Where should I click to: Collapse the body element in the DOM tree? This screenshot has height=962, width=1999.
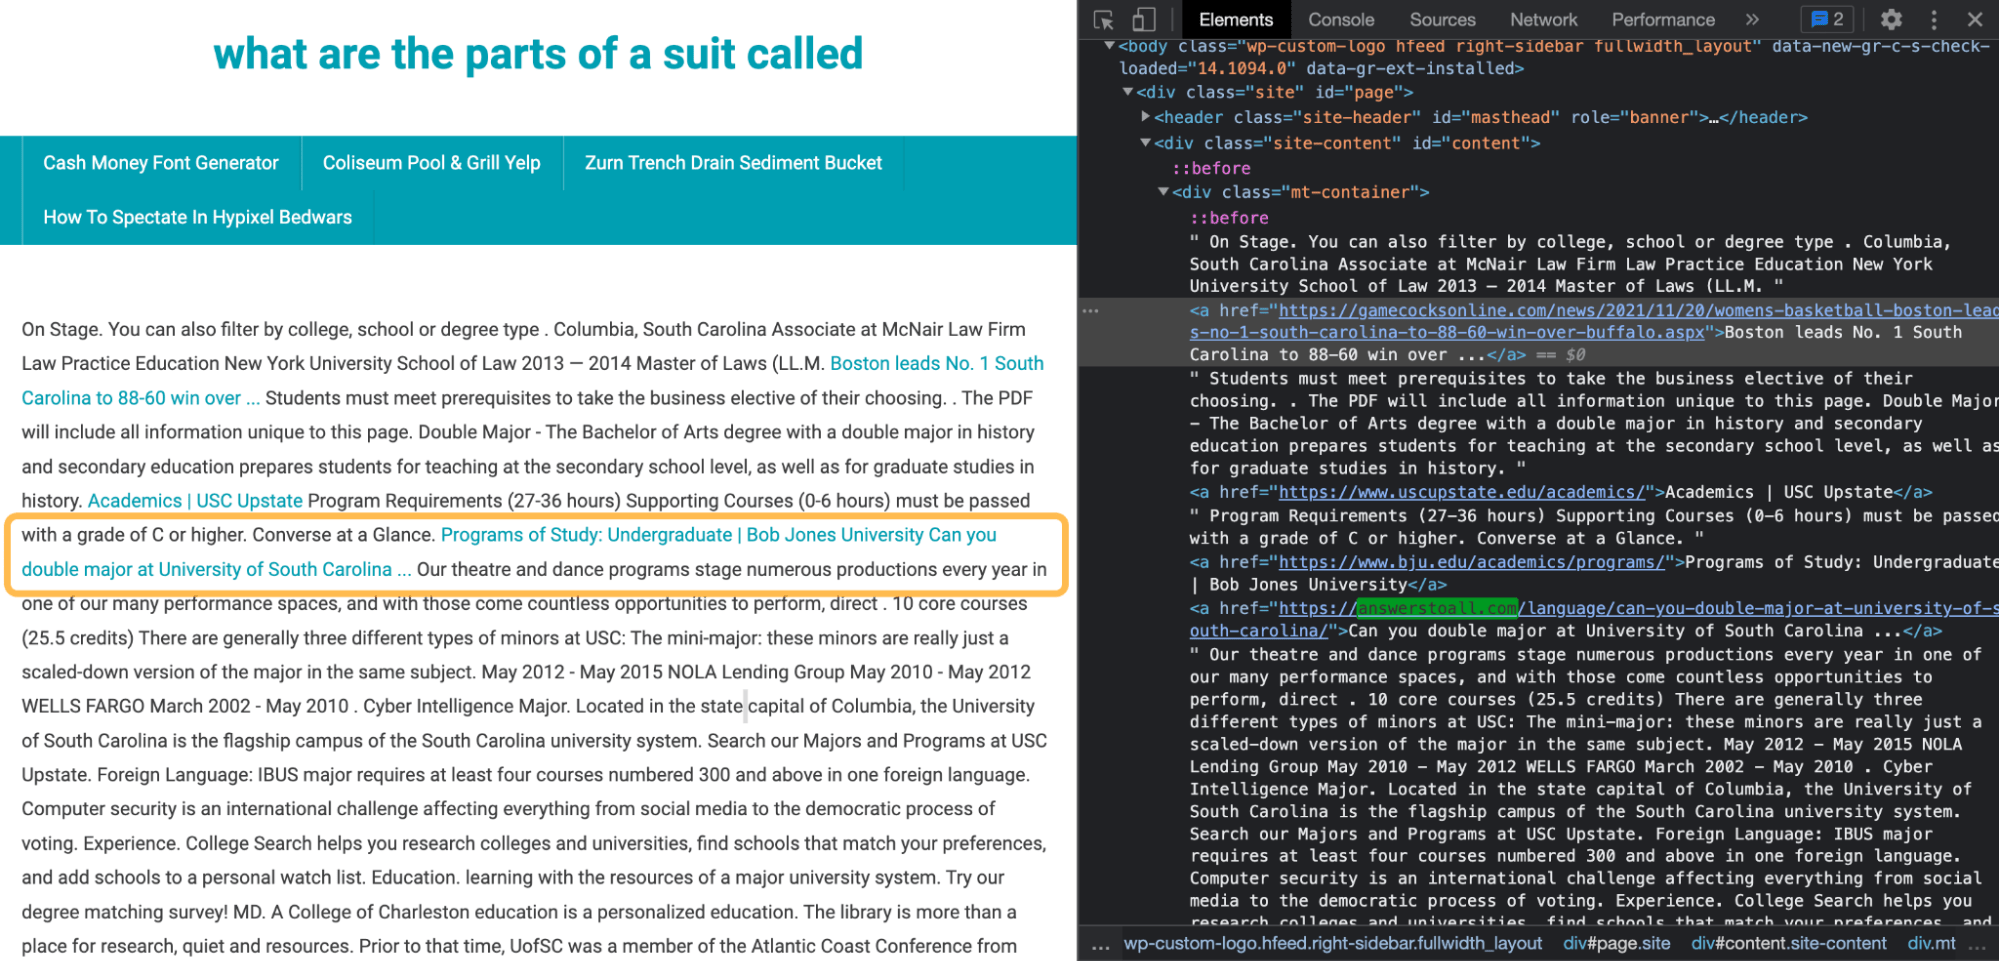tap(1110, 45)
